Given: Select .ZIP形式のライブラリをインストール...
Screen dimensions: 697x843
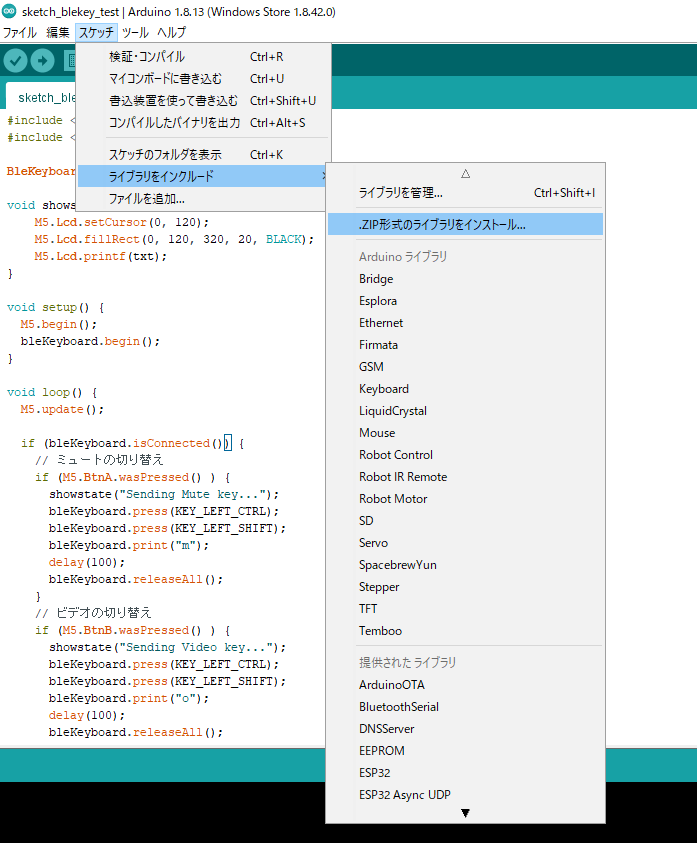Looking at the screenshot, I should click(465, 224).
